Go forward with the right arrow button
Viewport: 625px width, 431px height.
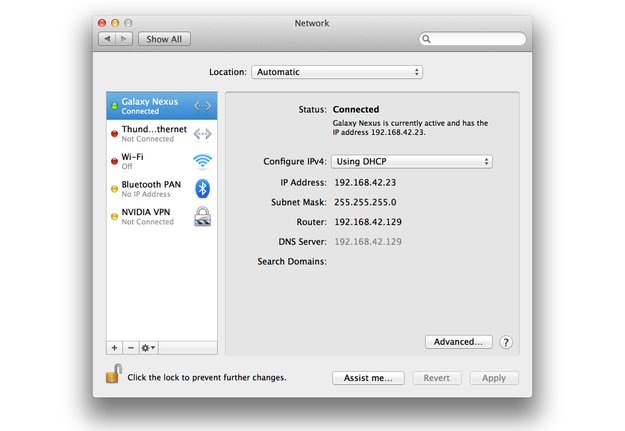click(x=124, y=39)
